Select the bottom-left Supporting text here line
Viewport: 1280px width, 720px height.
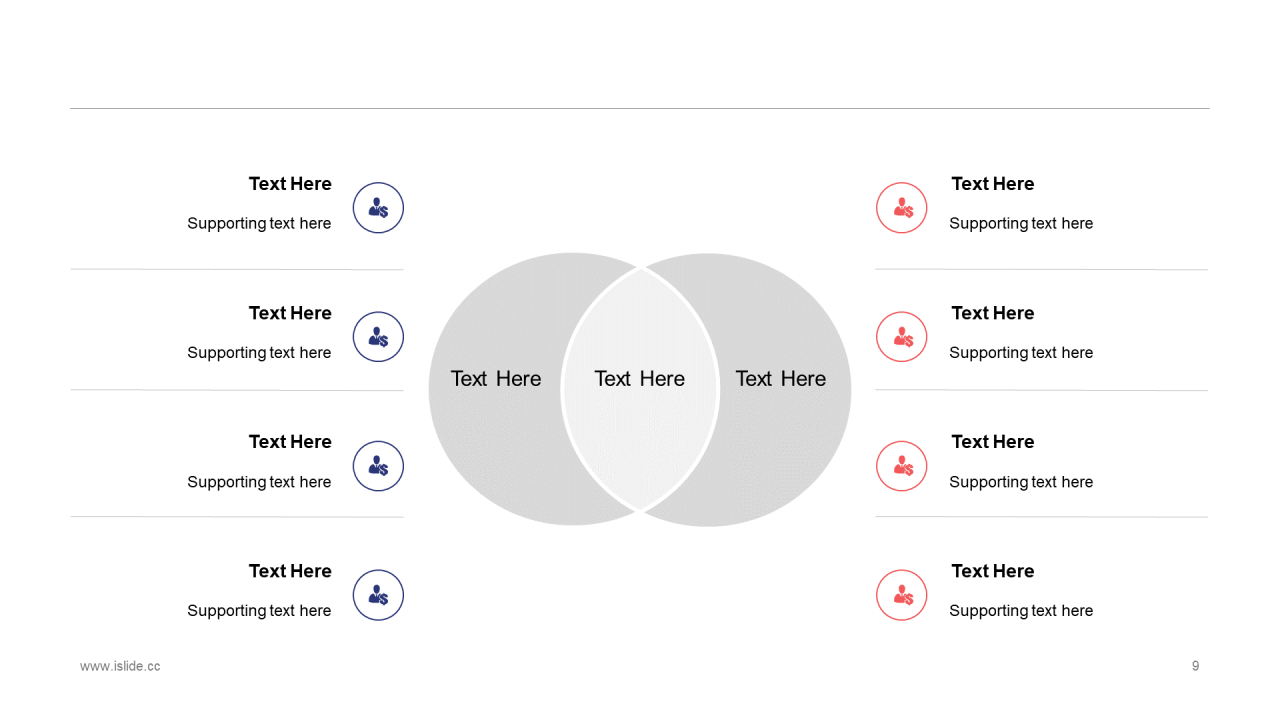[259, 611]
